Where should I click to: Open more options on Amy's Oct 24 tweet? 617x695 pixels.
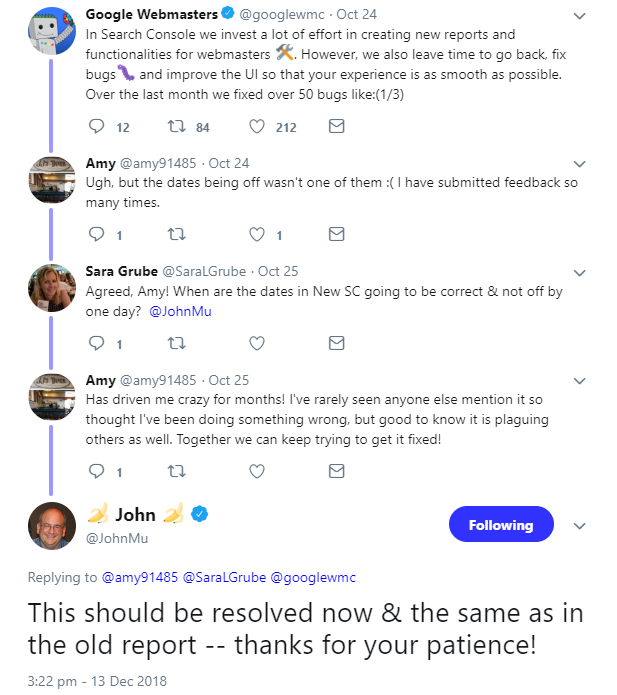click(x=581, y=163)
